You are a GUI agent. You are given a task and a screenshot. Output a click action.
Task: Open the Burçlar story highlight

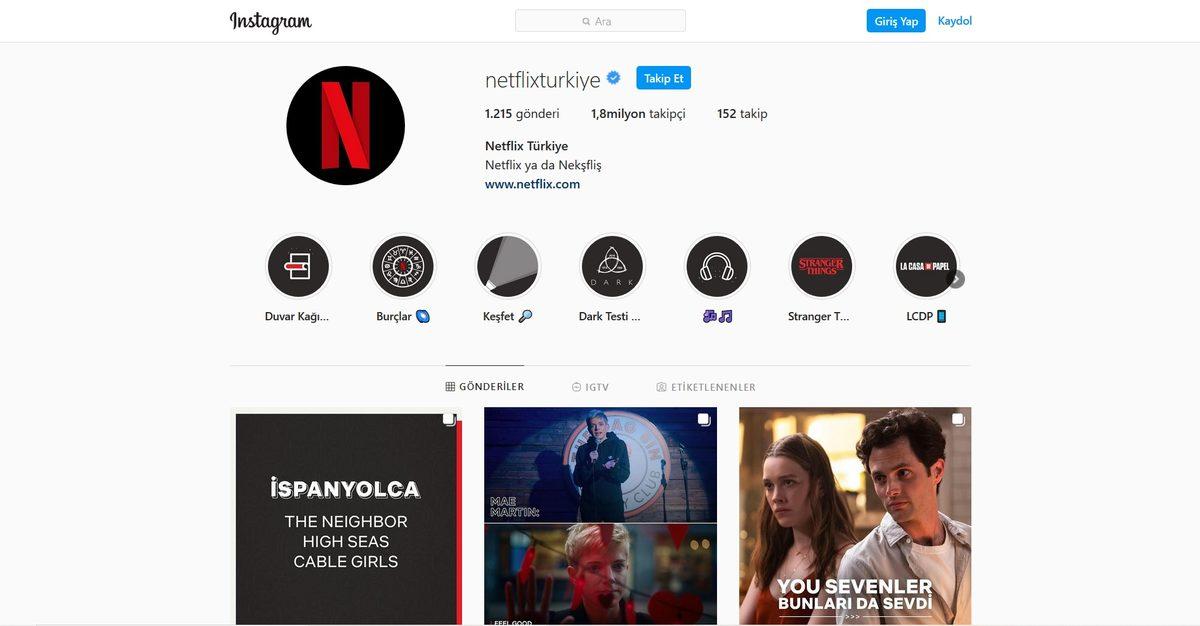point(402,265)
